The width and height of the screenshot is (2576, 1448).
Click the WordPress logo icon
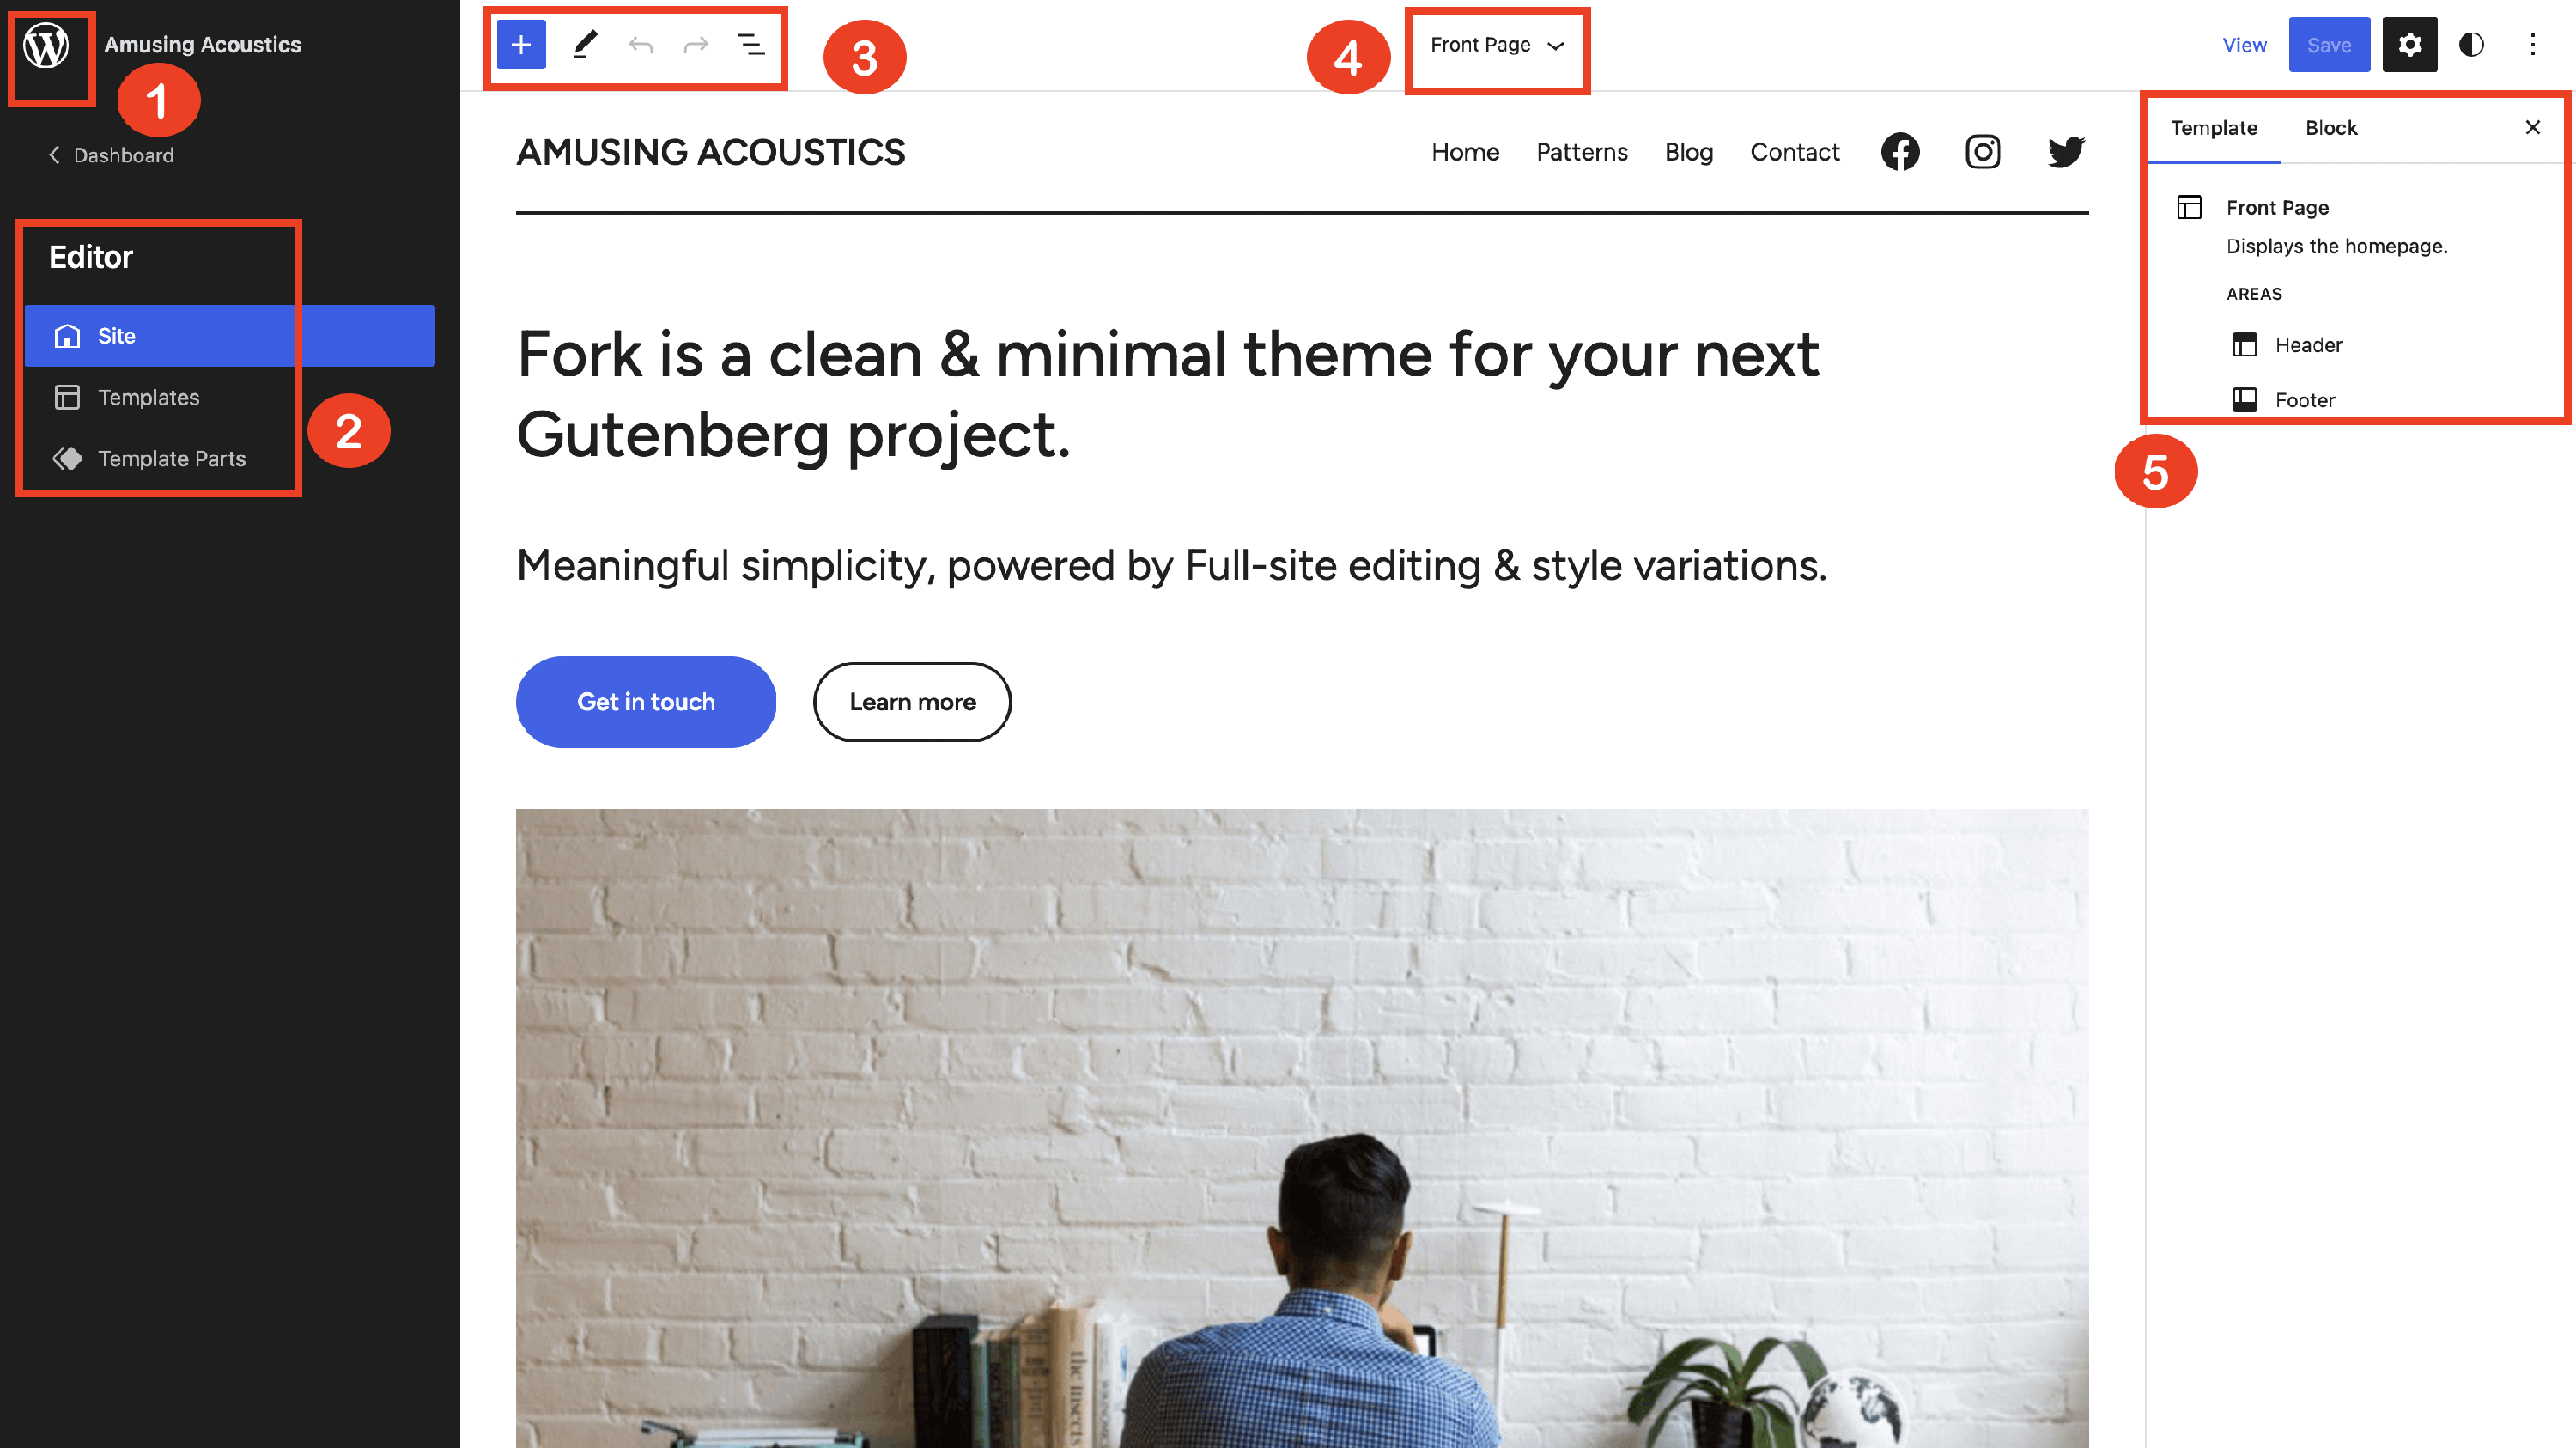46,45
